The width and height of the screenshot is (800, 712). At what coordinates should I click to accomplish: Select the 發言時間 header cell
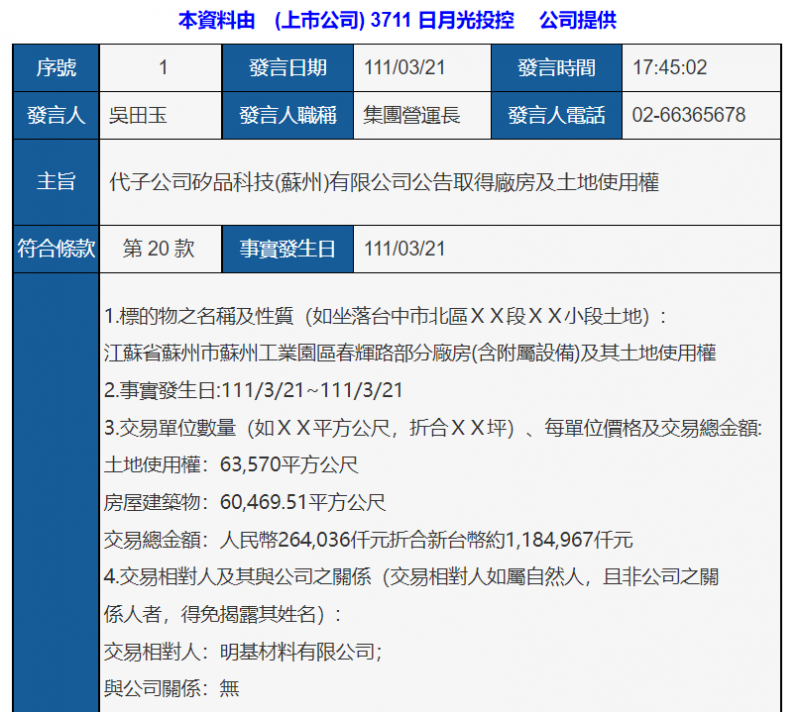tap(556, 67)
